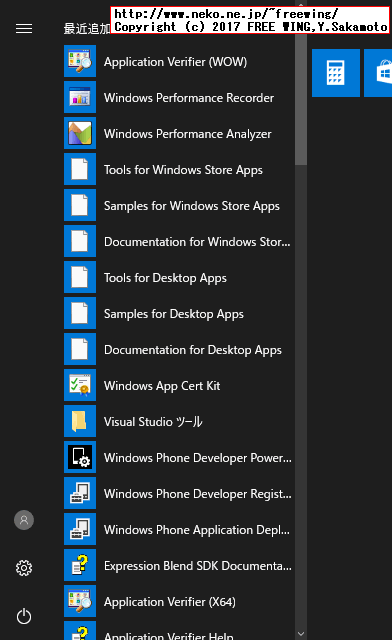Viewport: 392px width, 640px height.
Task: Open Windows Performance Analyzer by its label
Action: point(187,134)
